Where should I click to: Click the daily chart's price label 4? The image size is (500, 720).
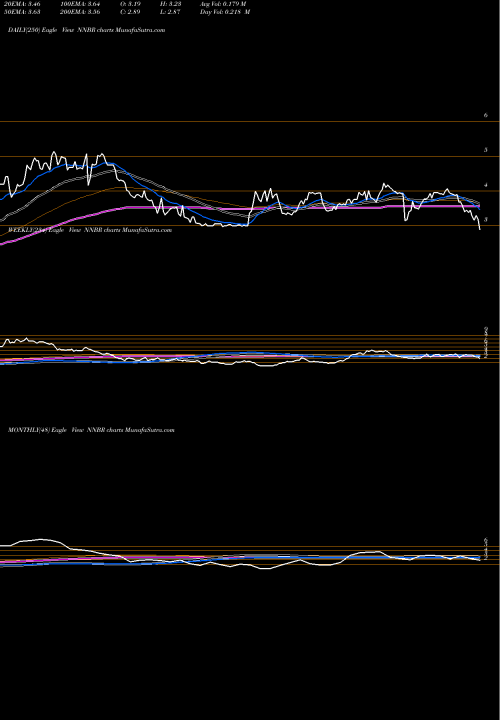click(486, 185)
